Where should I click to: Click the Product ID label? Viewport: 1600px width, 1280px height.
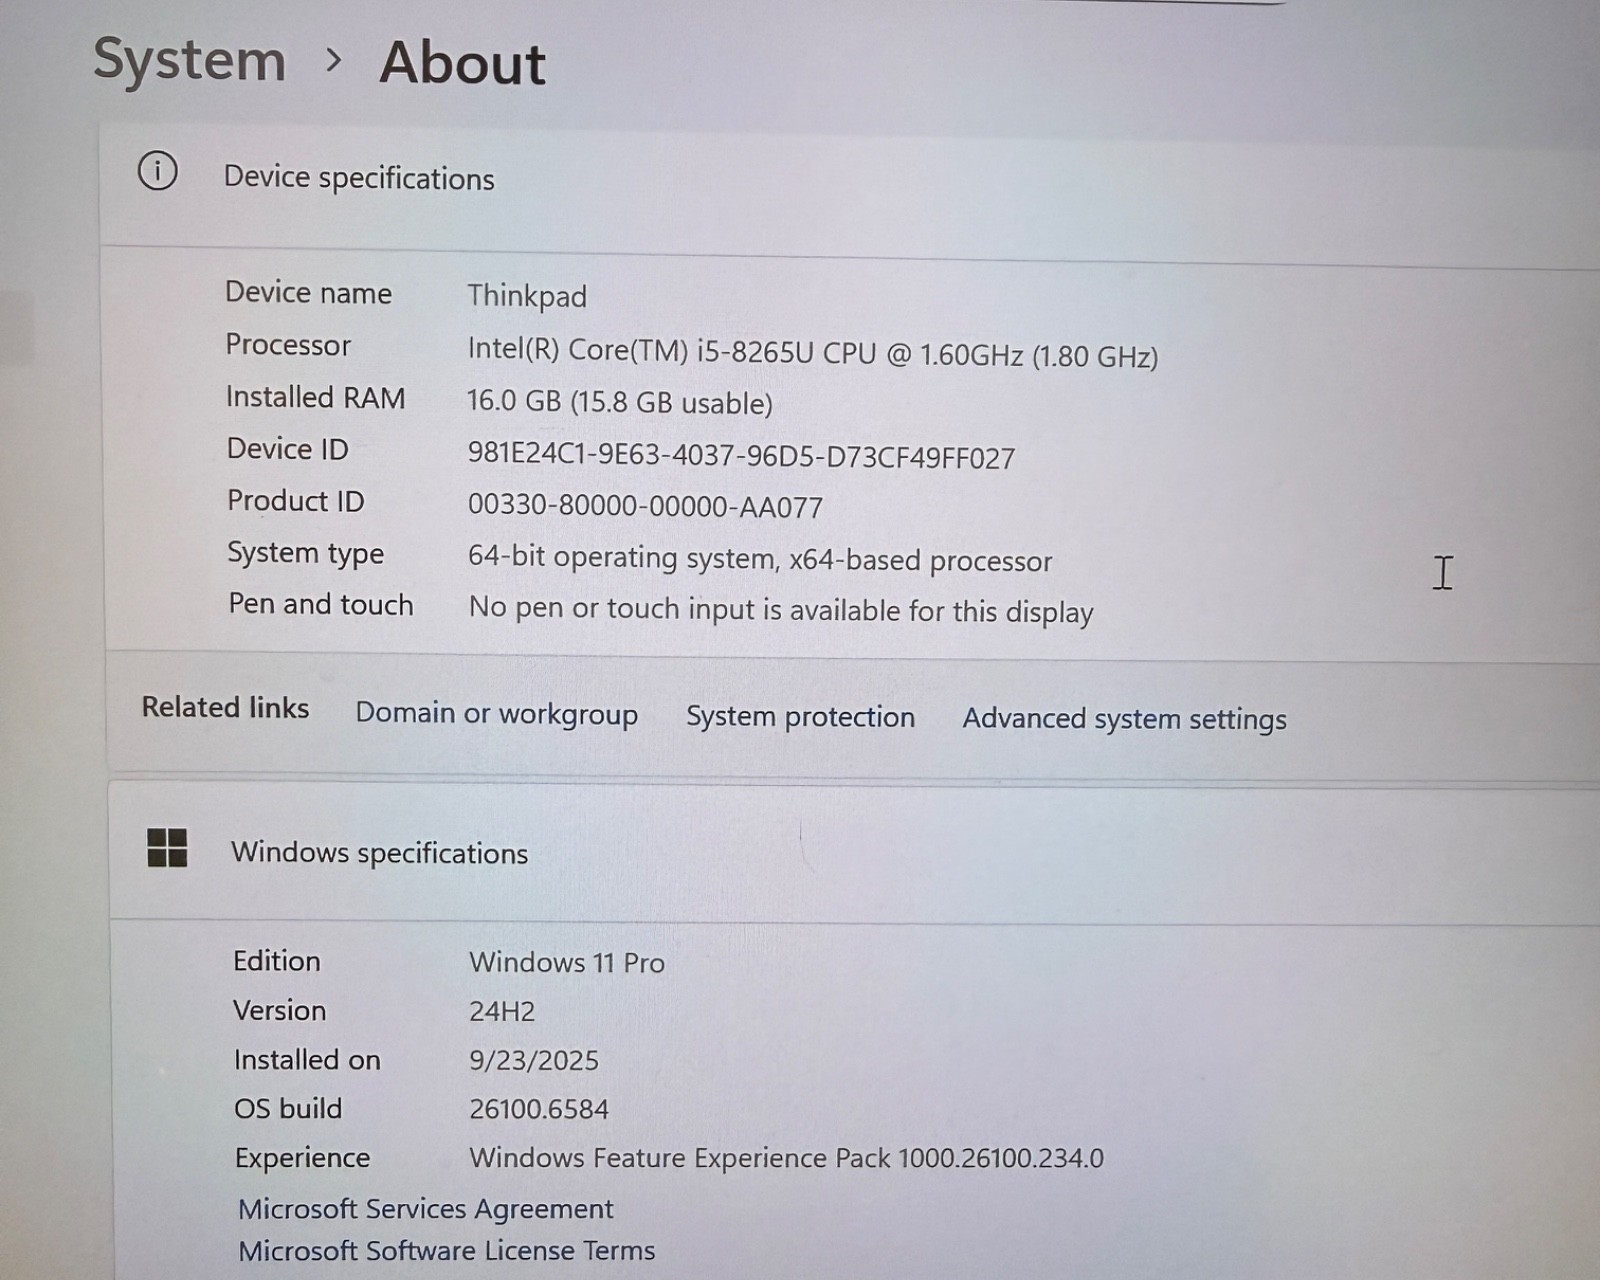coord(296,501)
